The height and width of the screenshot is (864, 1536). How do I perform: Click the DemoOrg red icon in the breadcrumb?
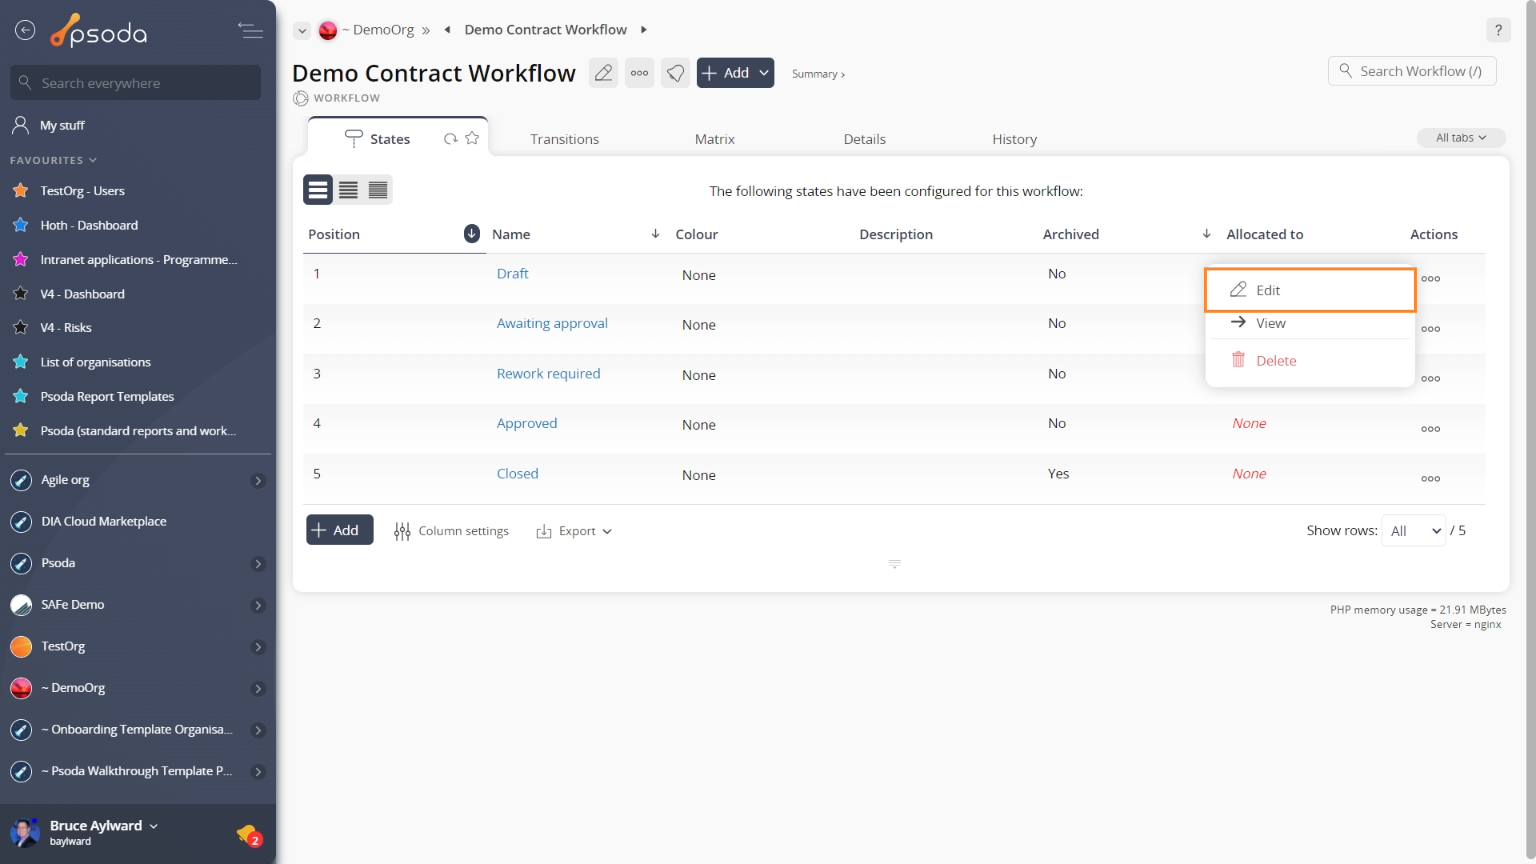(x=328, y=31)
